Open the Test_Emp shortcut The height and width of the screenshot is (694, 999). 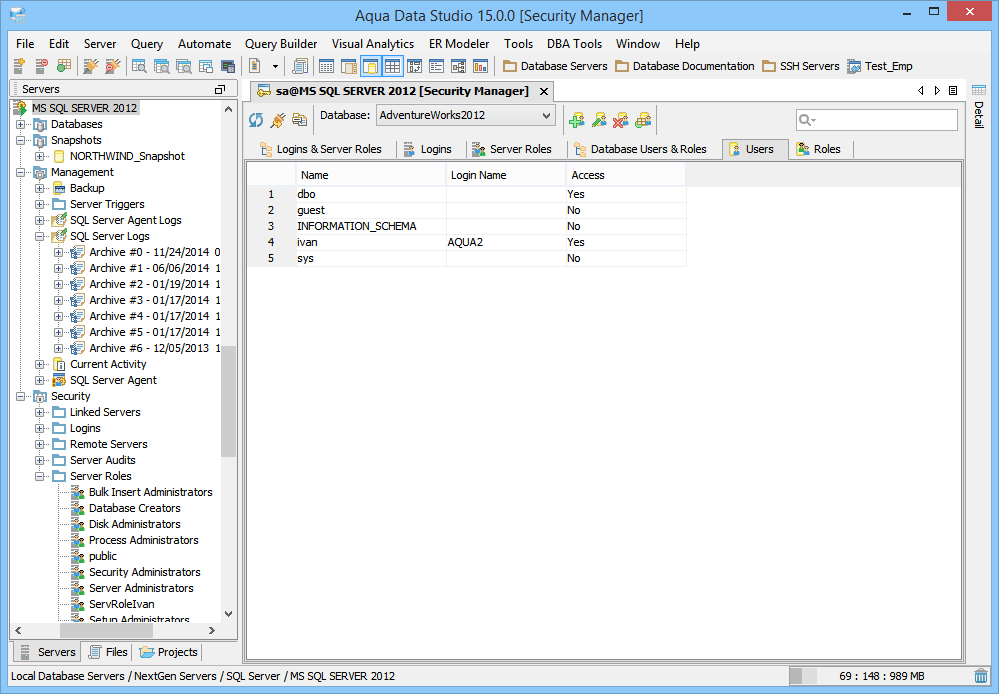tap(880, 66)
